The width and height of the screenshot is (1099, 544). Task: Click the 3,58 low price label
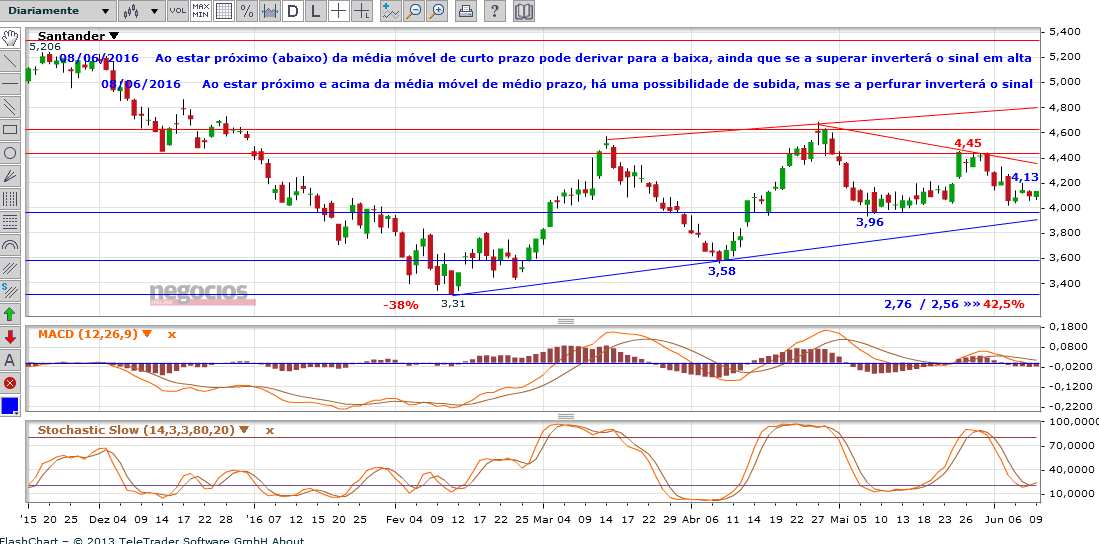(x=722, y=271)
